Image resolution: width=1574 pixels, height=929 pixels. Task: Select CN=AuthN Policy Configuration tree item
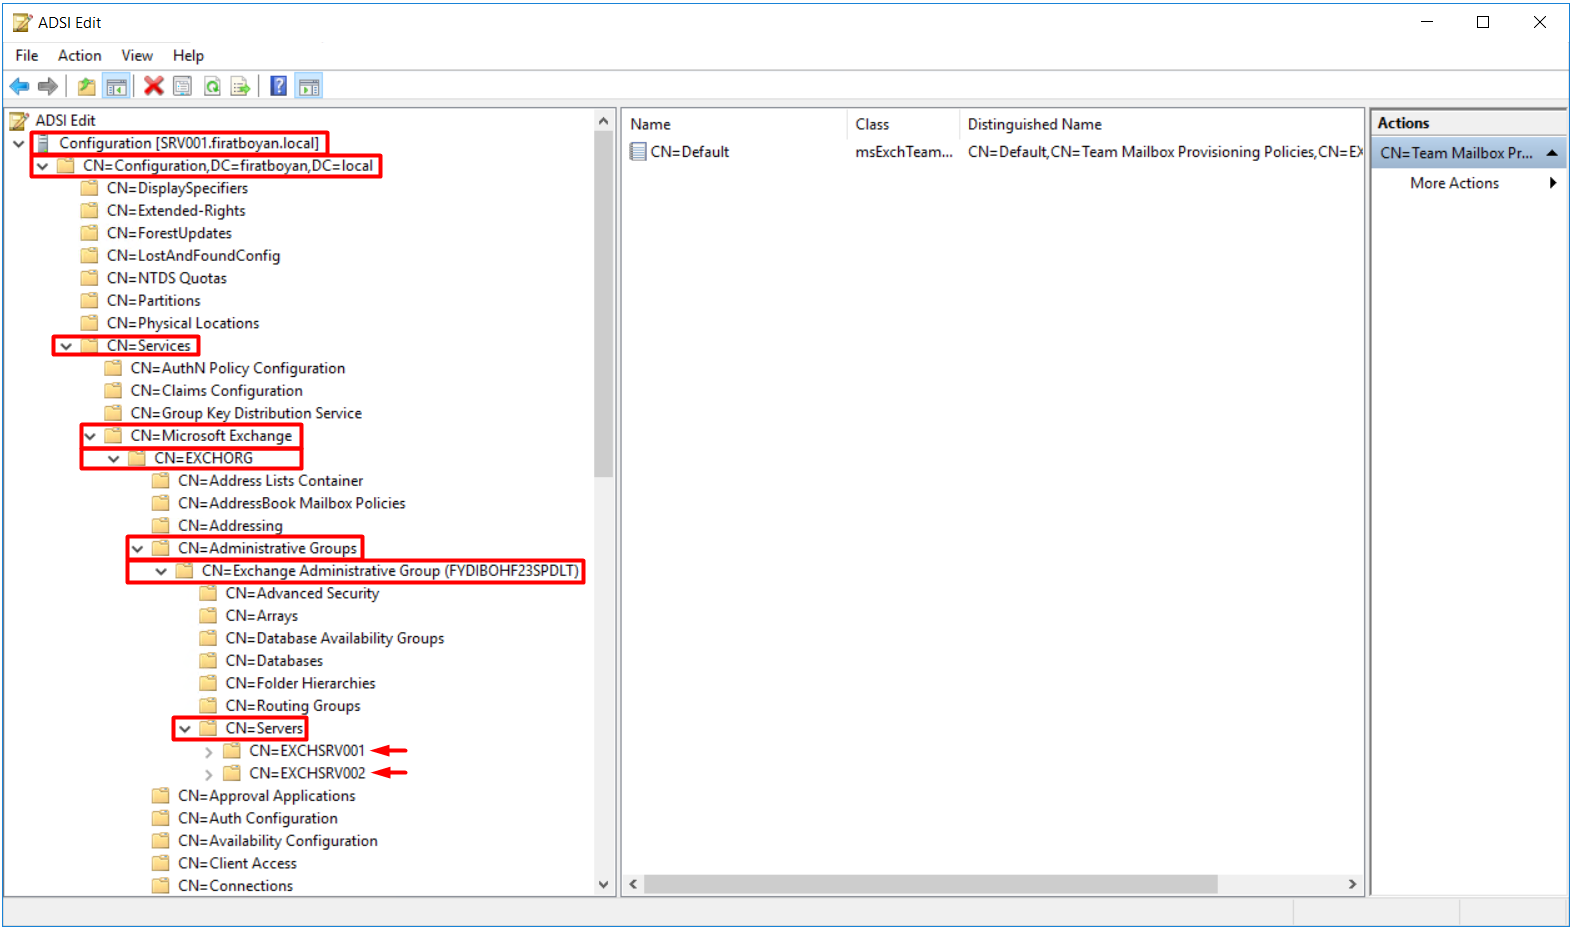[x=238, y=368]
